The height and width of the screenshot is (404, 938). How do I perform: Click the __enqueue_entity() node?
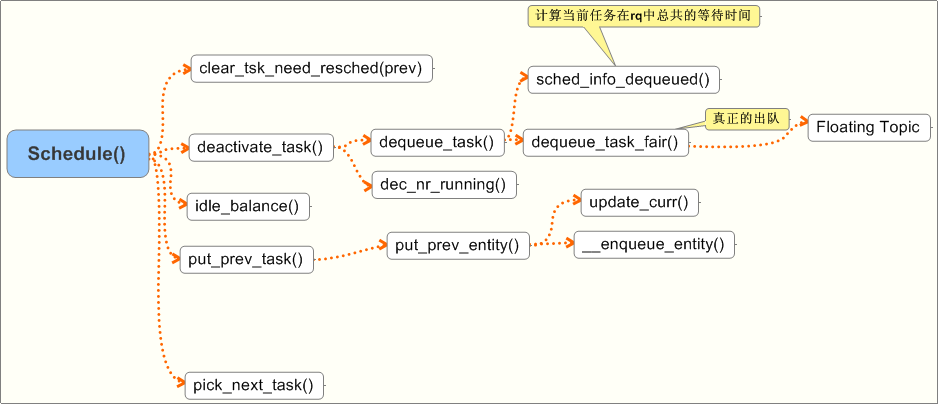pyautogui.click(x=654, y=245)
